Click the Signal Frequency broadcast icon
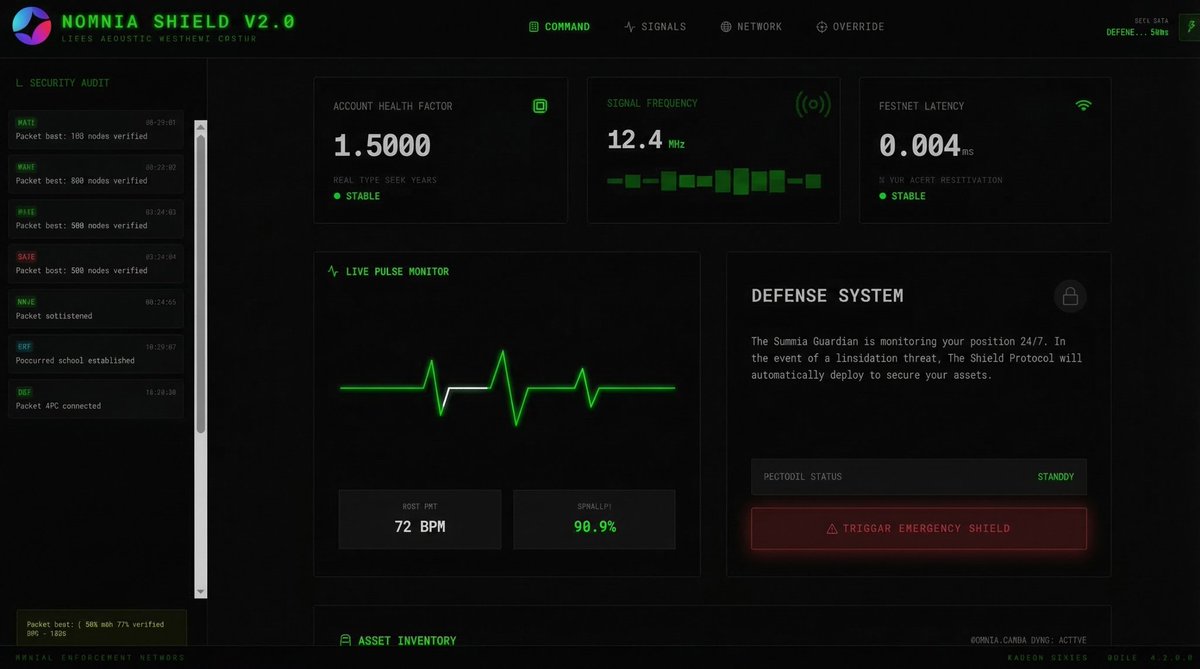 813,103
